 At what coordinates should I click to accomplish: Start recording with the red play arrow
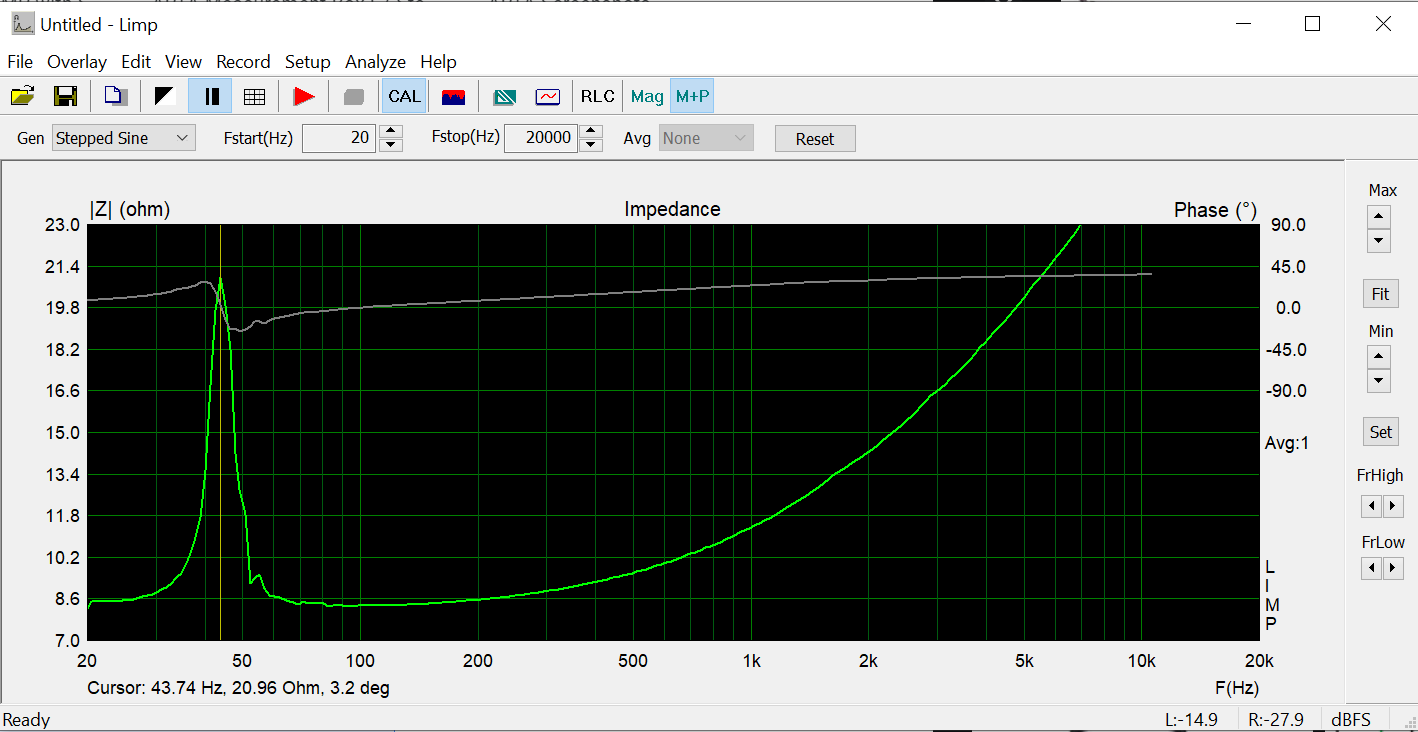tap(304, 96)
